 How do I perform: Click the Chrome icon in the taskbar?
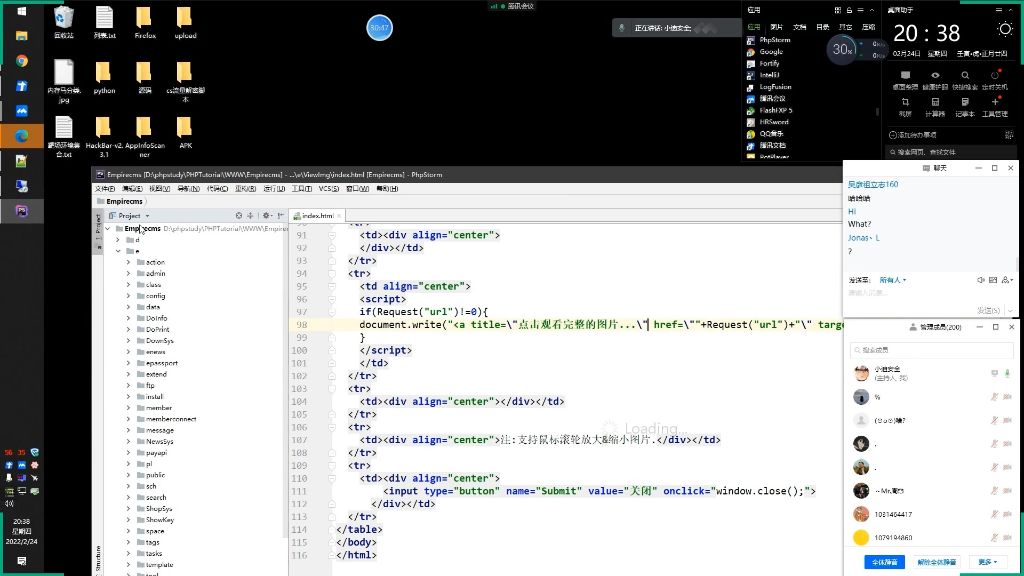pyautogui.click(x=22, y=61)
